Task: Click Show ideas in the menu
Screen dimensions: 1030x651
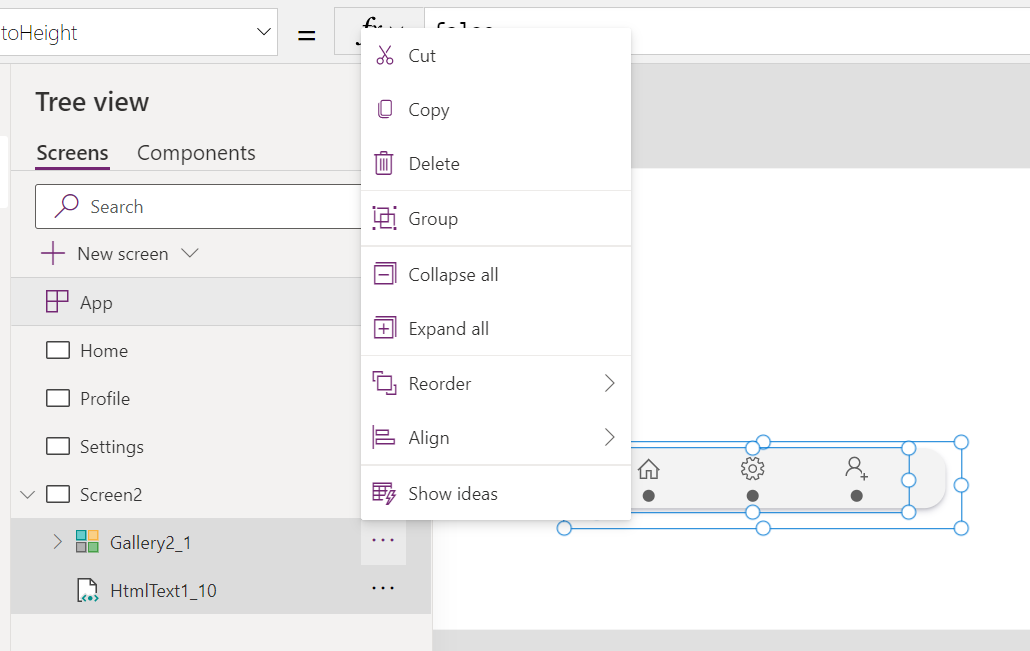Action: pyautogui.click(x=452, y=493)
